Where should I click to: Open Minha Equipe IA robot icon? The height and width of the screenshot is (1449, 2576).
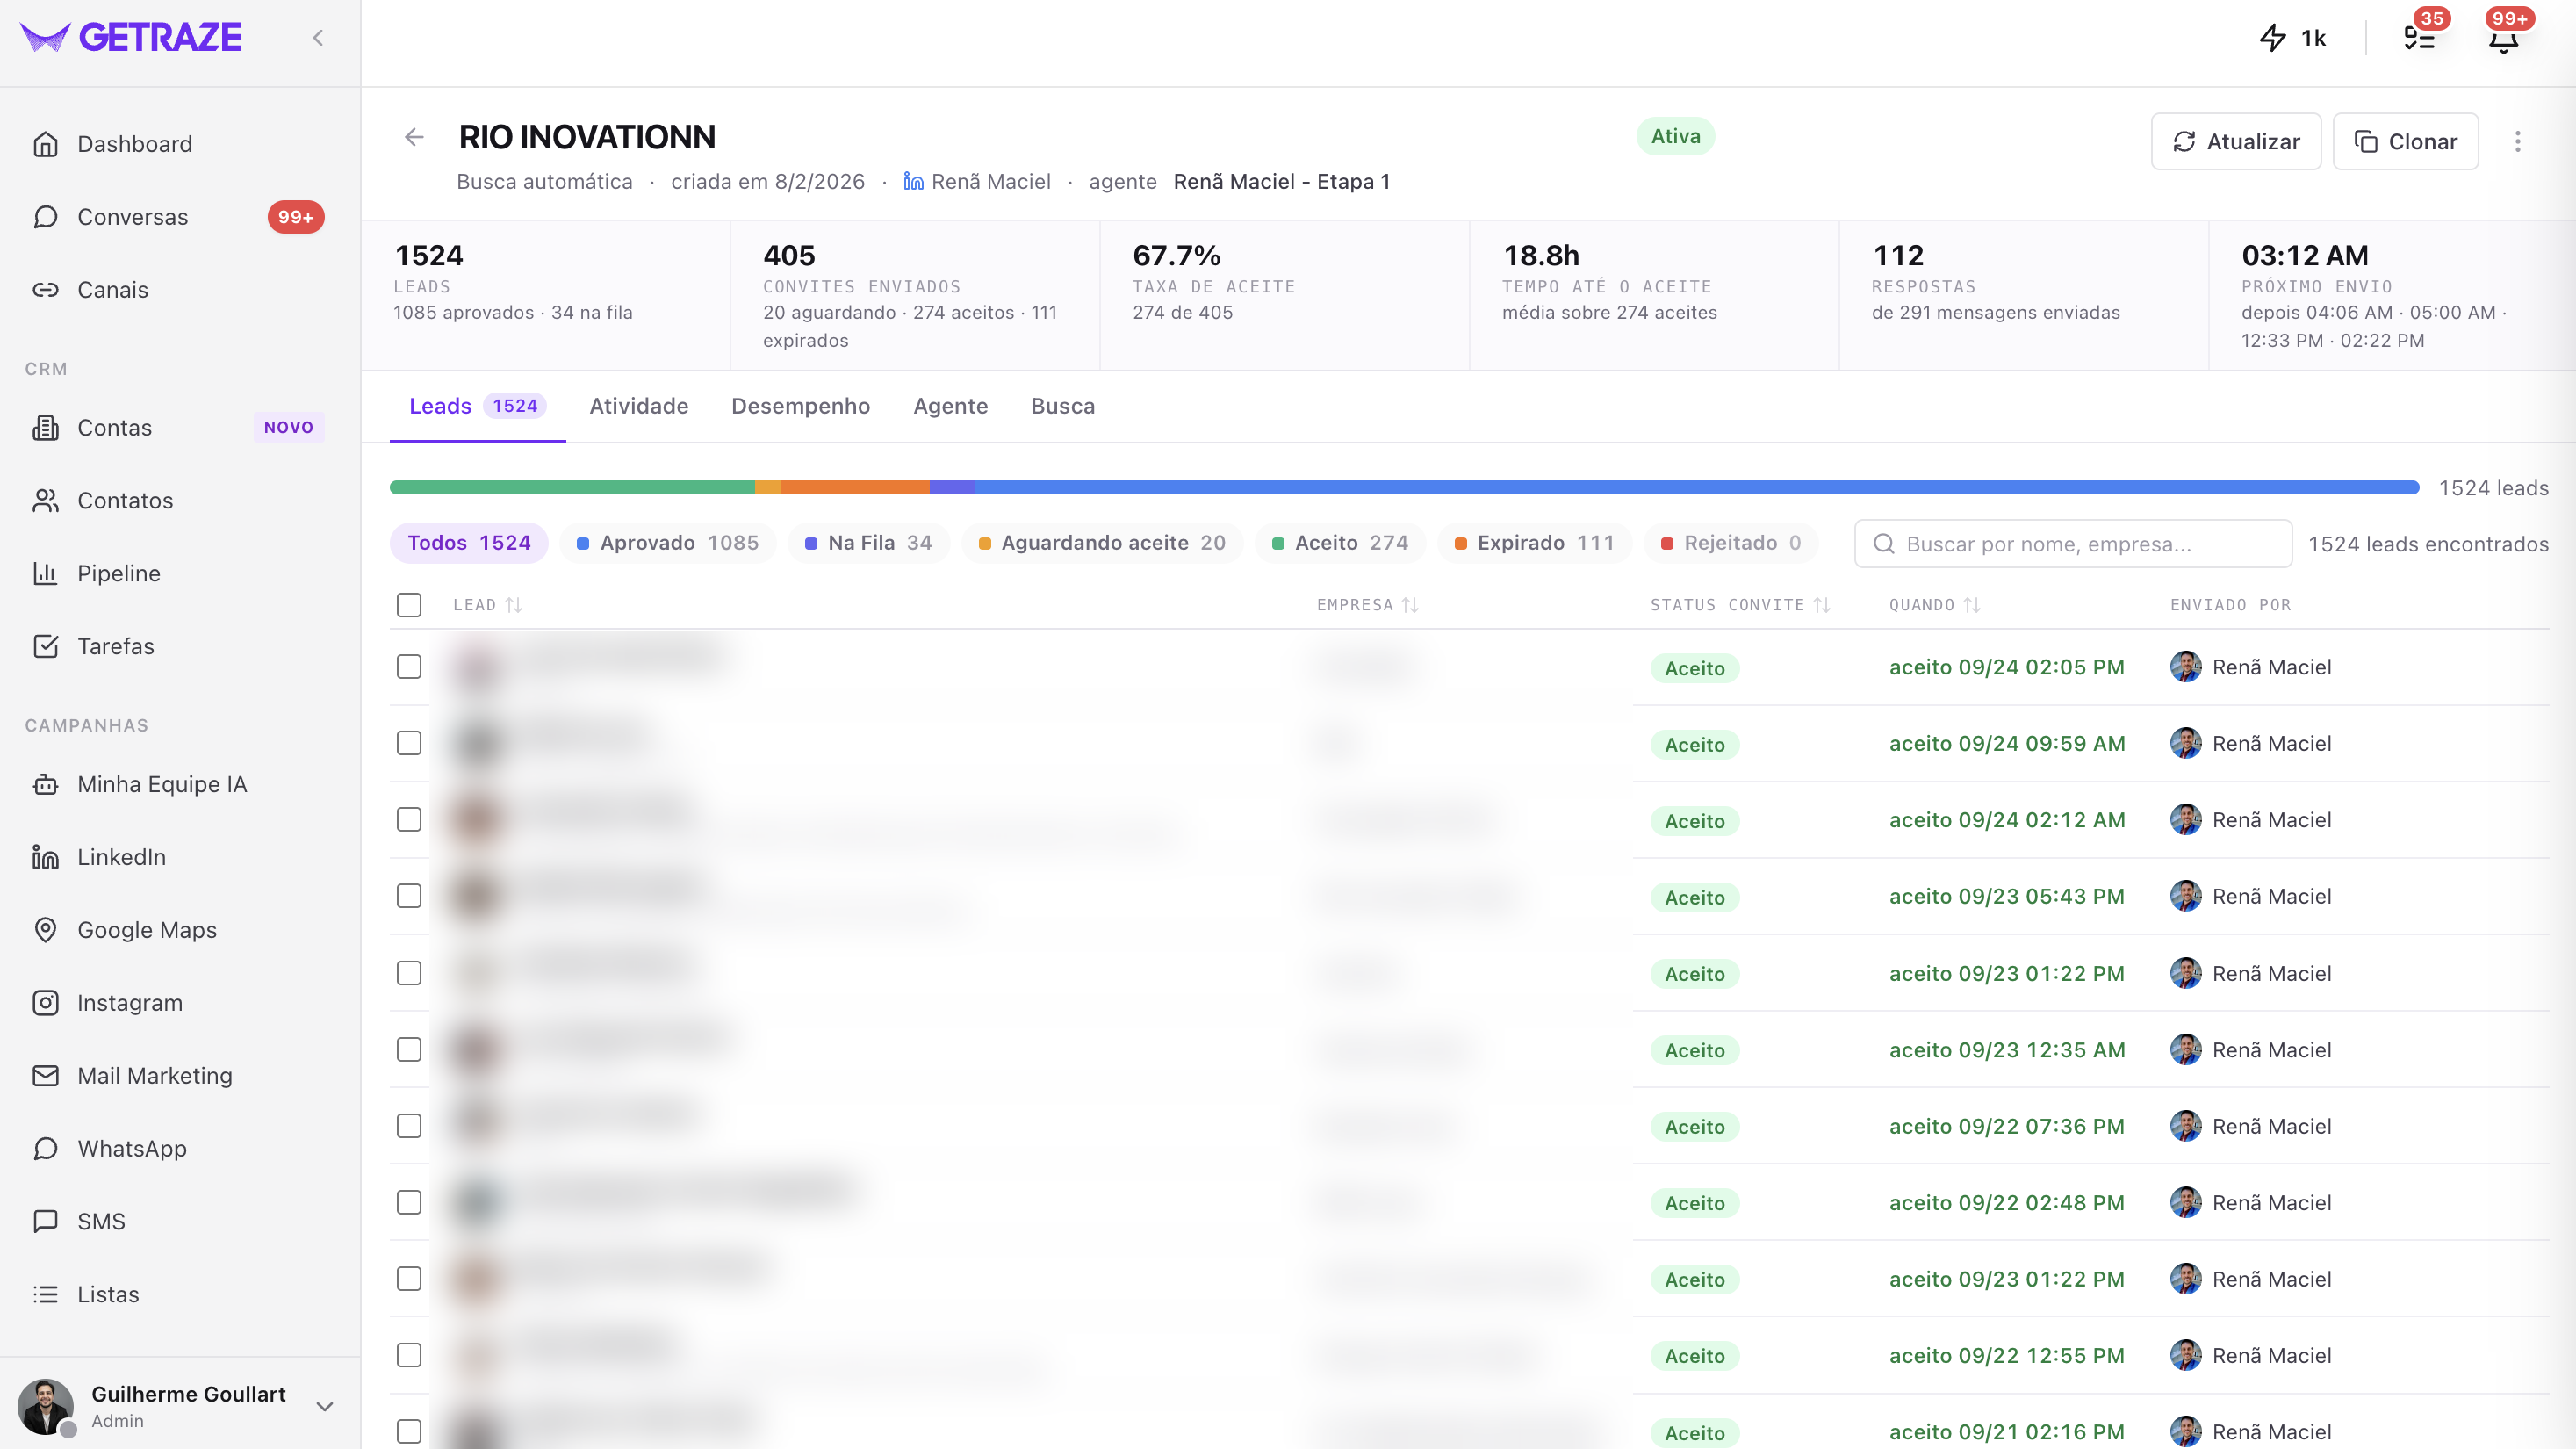(x=45, y=784)
